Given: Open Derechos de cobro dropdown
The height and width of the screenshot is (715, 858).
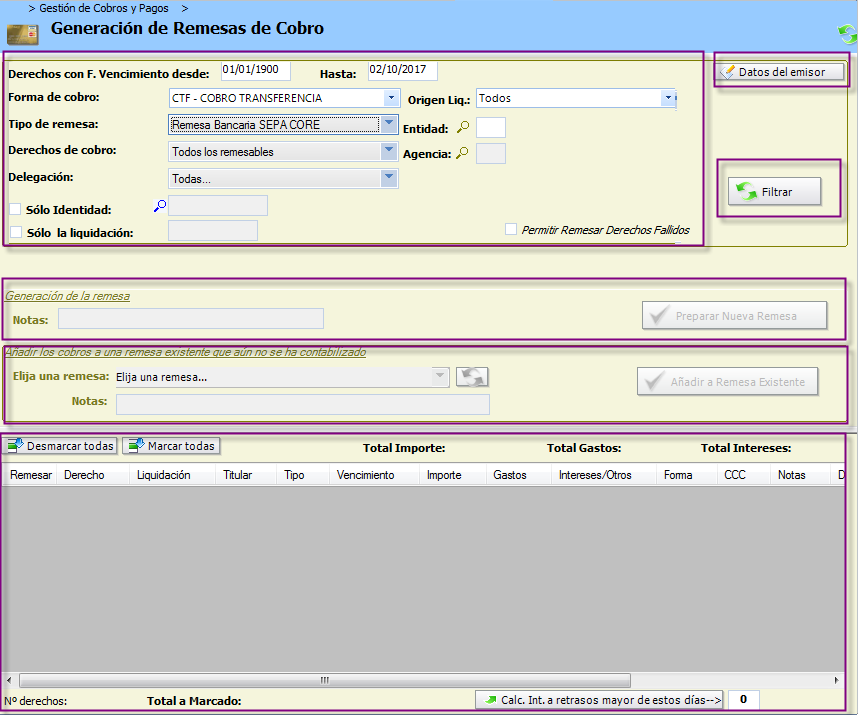Looking at the screenshot, I should (x=389, y=151).
